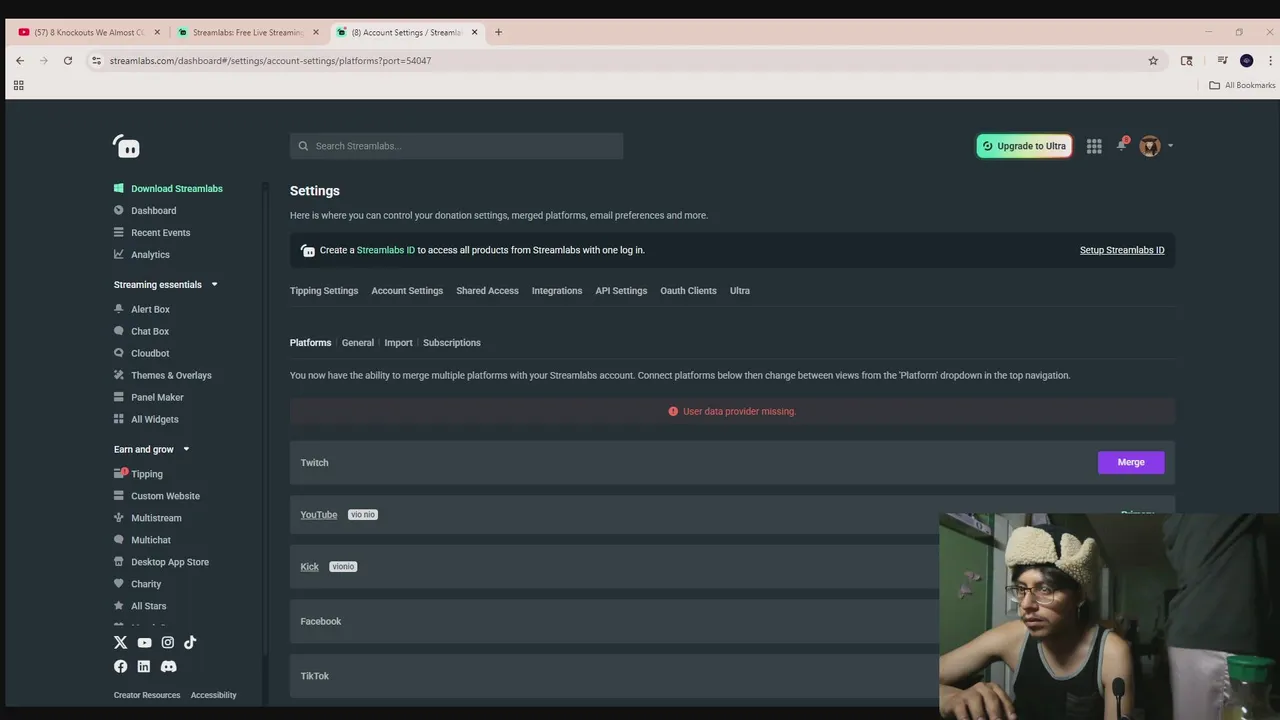Image resolution: width=1280 pixels, height=720 pixels.
Task: Switch to the Shared Access tab
Action: pos(487,291)
